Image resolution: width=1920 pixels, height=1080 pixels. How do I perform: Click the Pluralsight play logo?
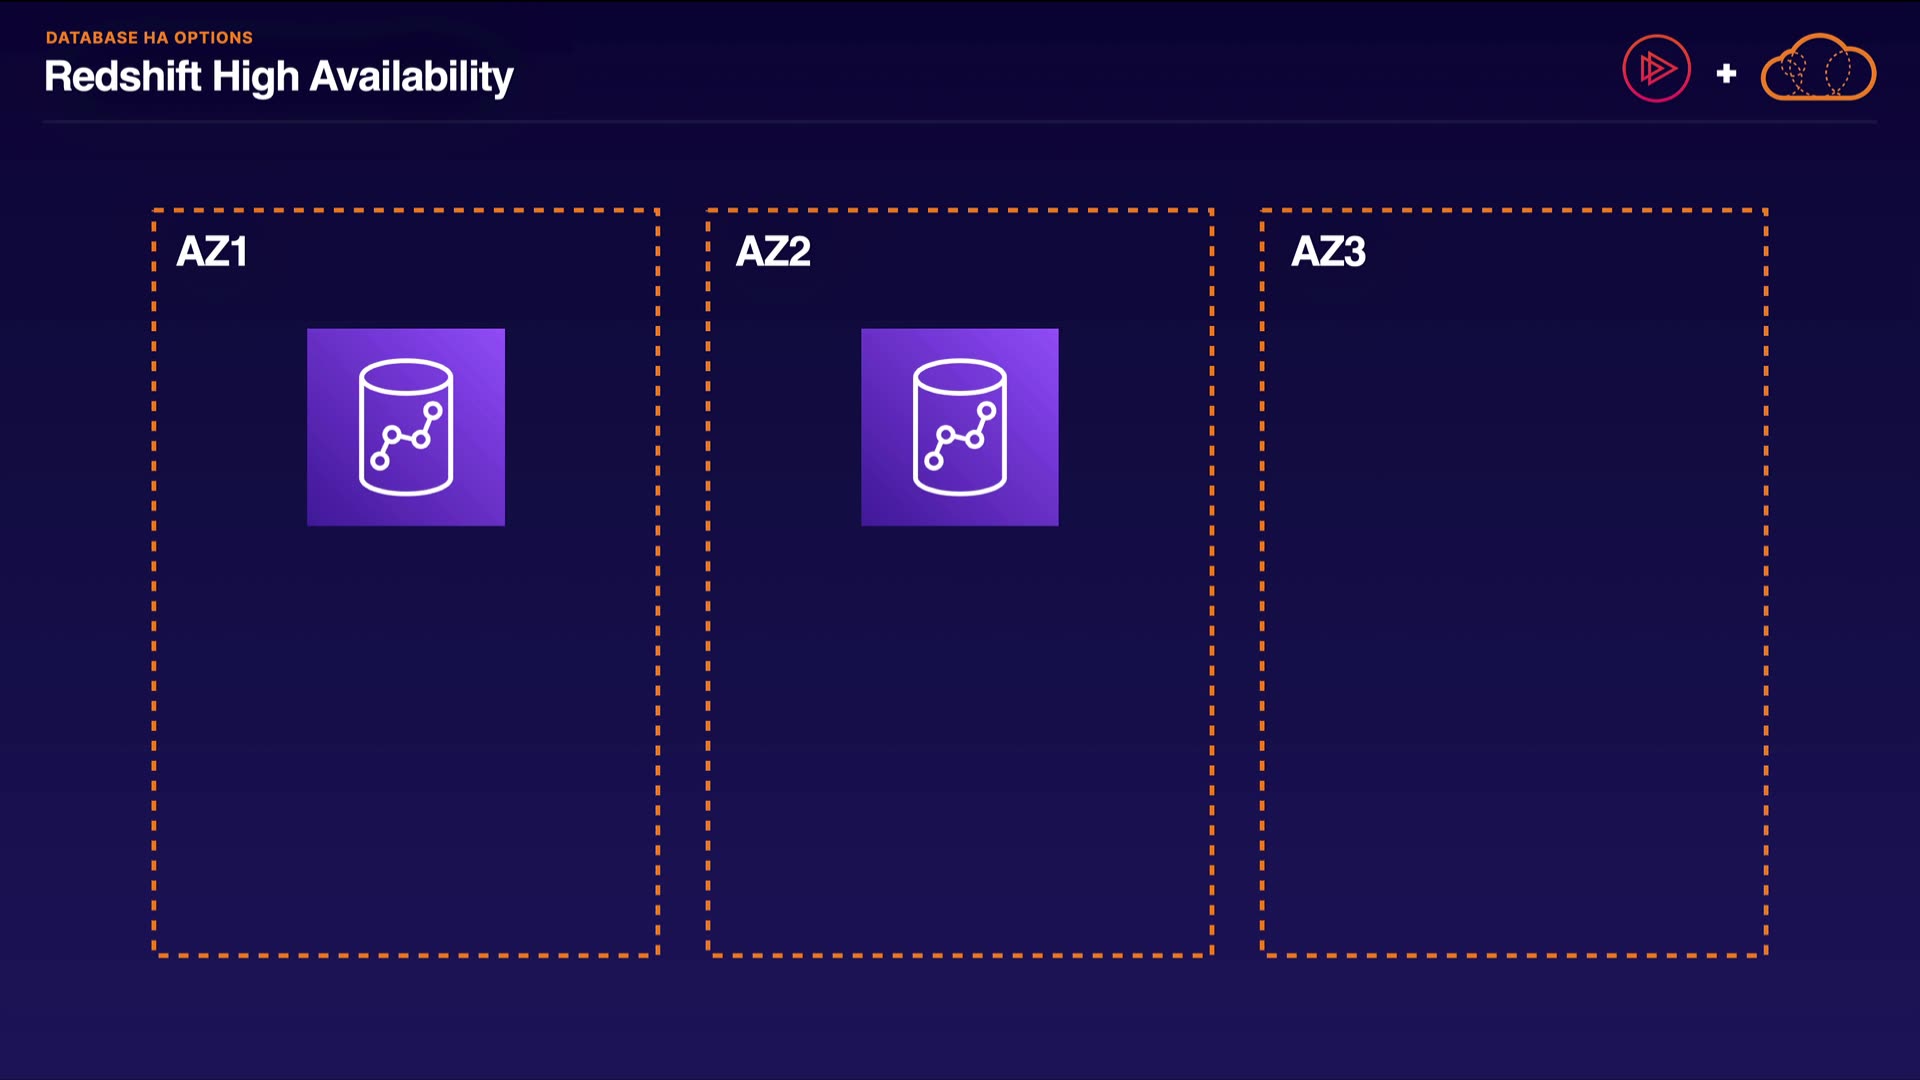coord(1656,69)
